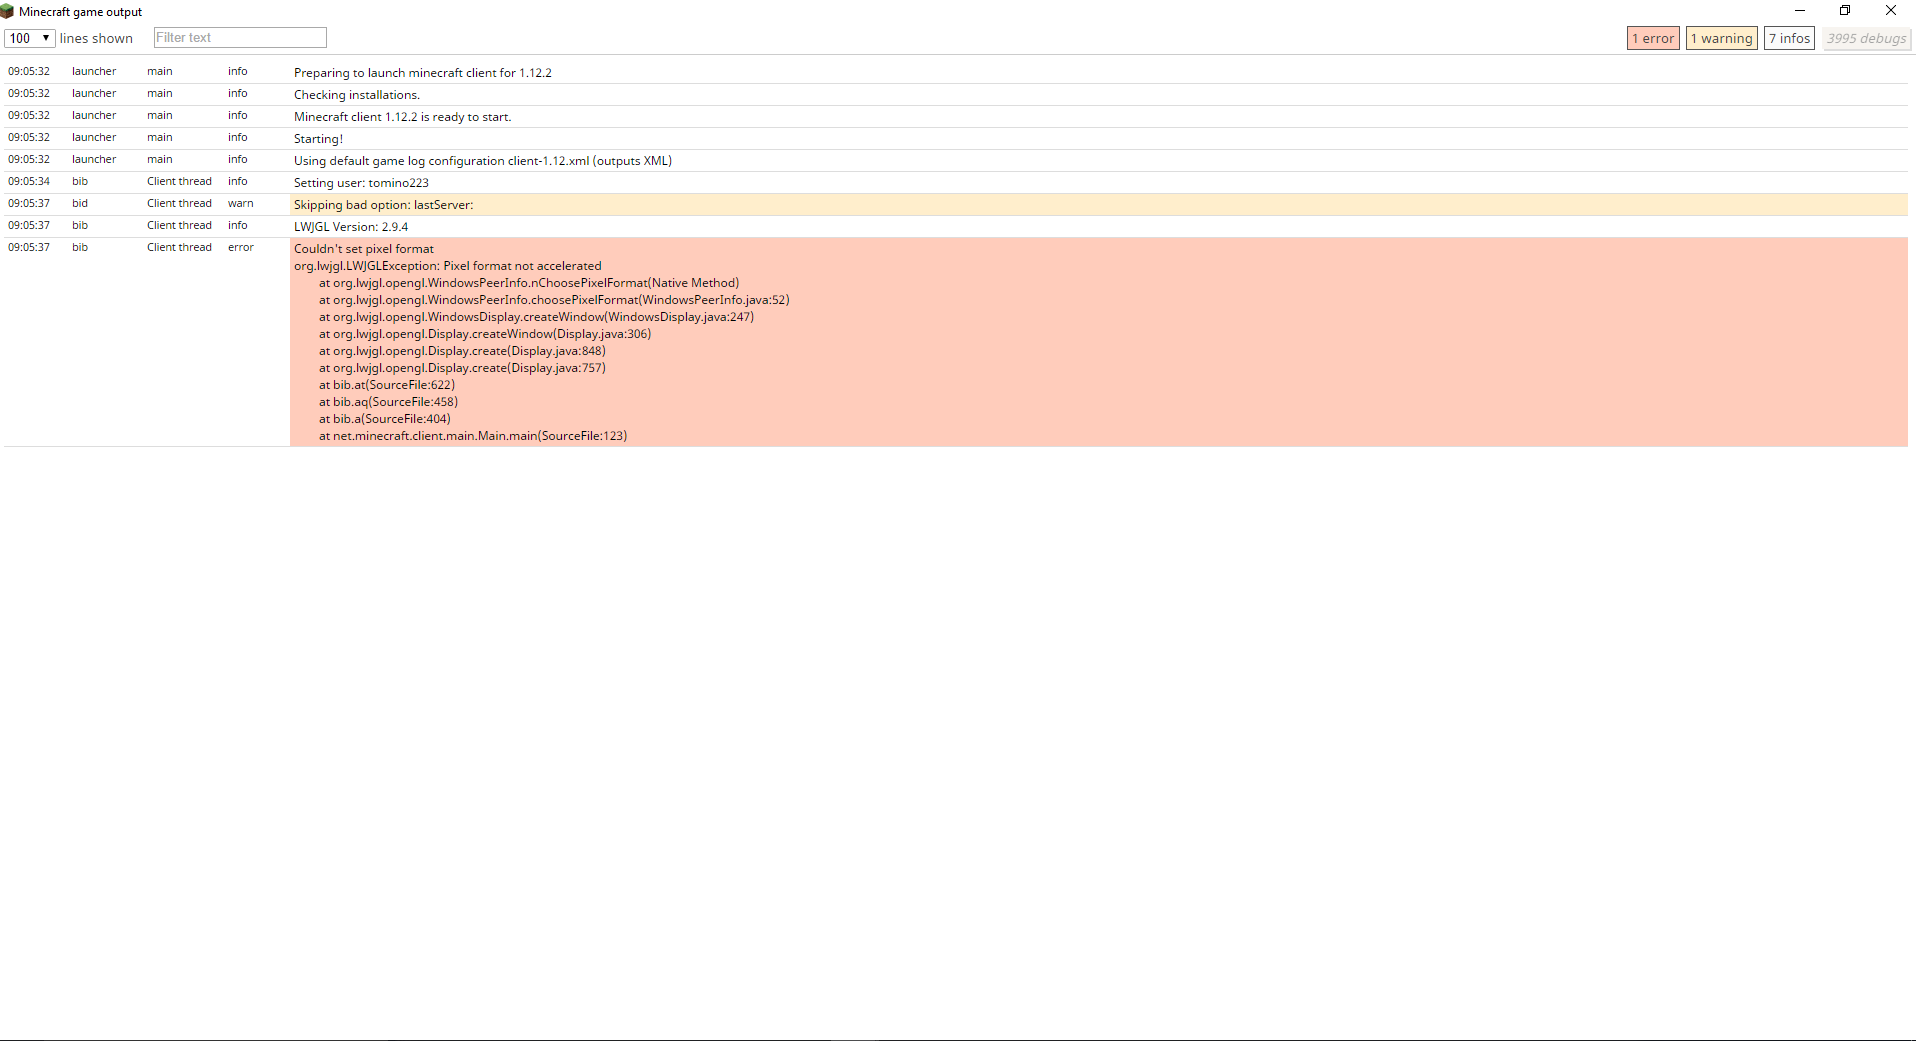Select the 'Using default game log configuration' line
Screen dimensions: 1916x1041
(483, 161)
